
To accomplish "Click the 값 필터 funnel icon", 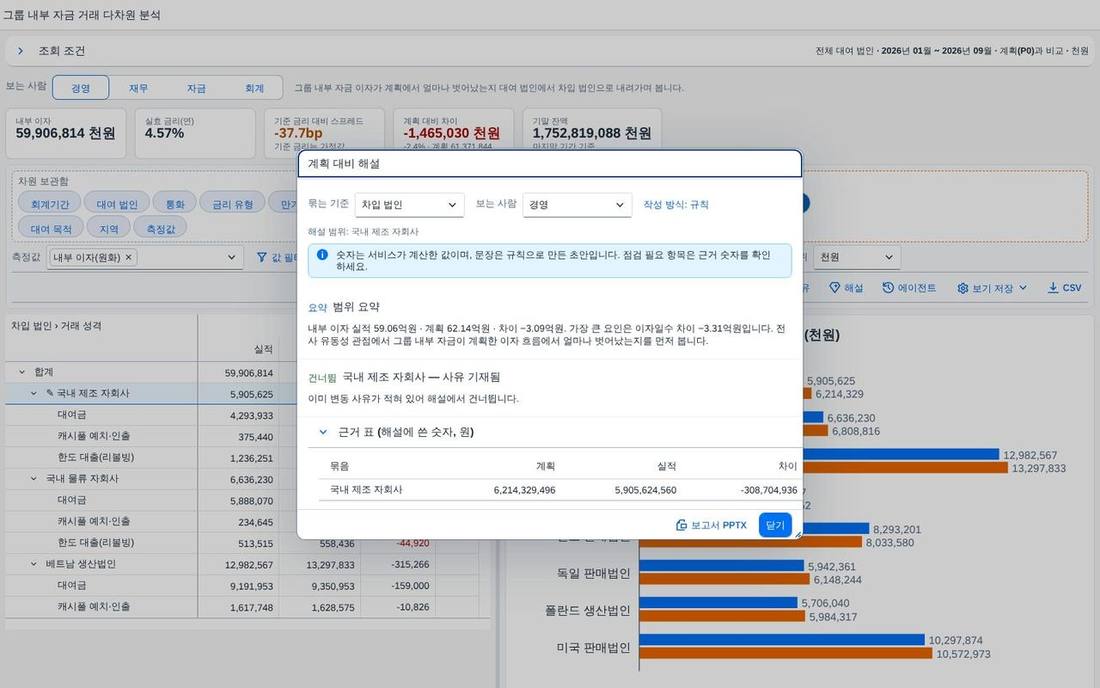I will tap(262, 257).
